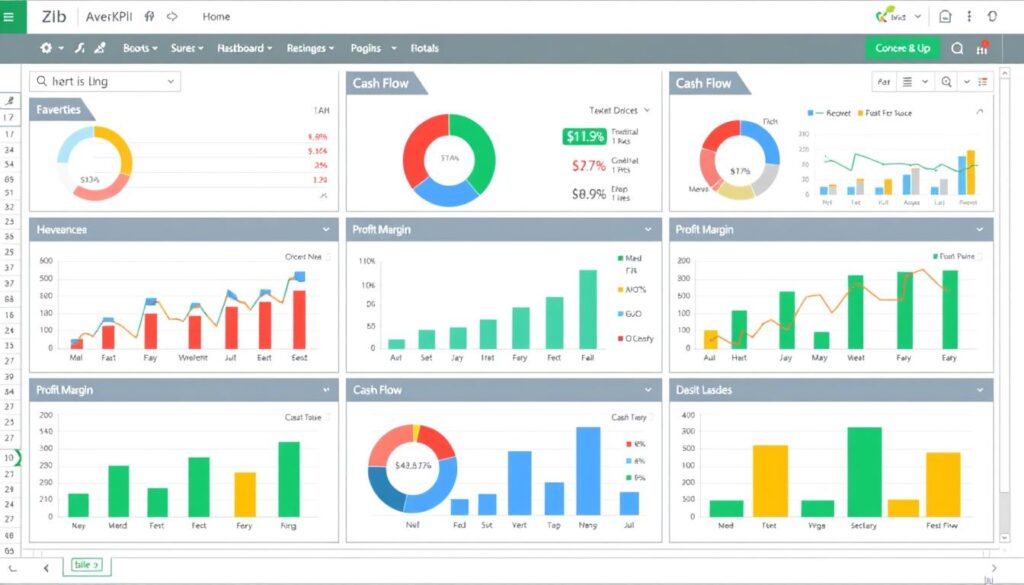Click the code brackets icon beside the home icon
This screenshot has height=585, width=1024.
[x=170, y=16]
